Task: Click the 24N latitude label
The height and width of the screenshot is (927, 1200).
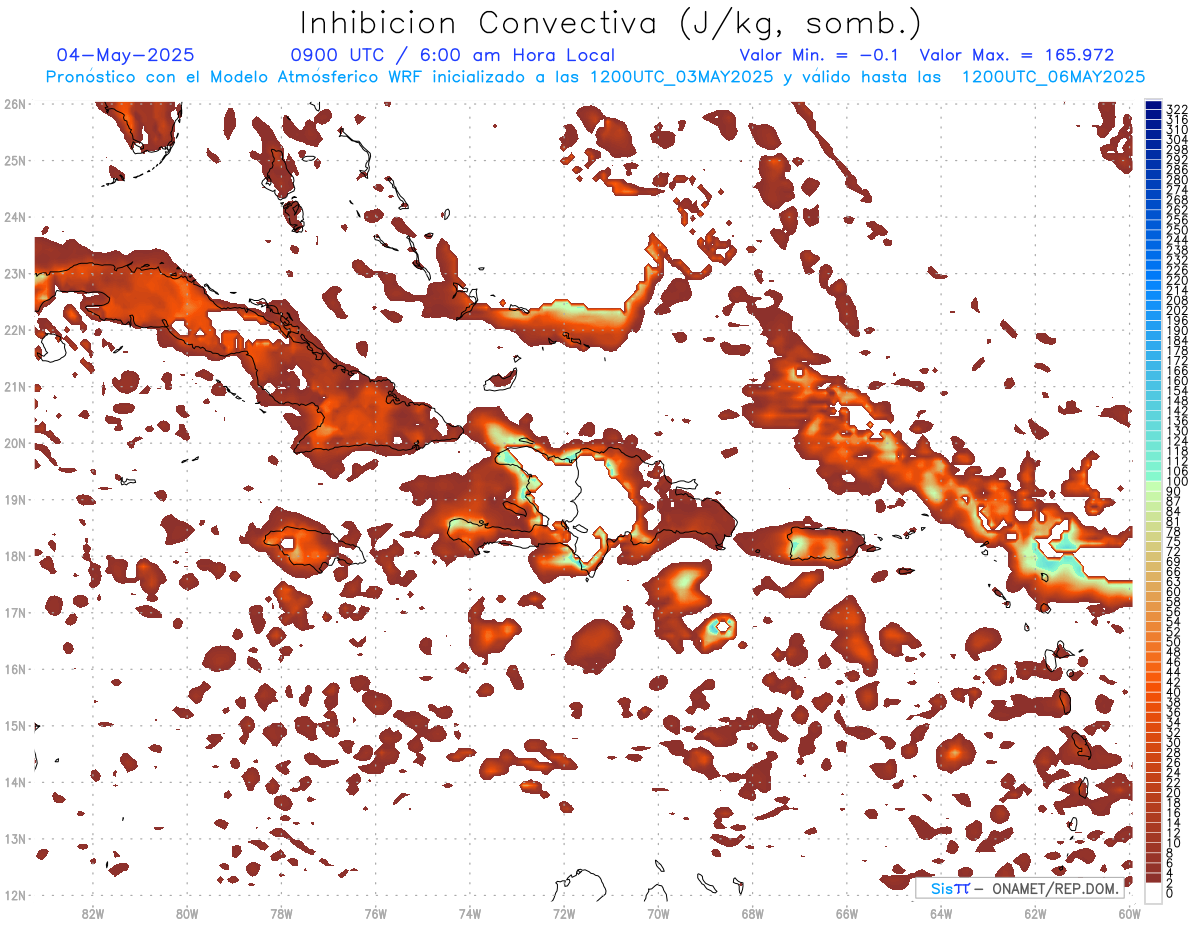Action: 14,217
